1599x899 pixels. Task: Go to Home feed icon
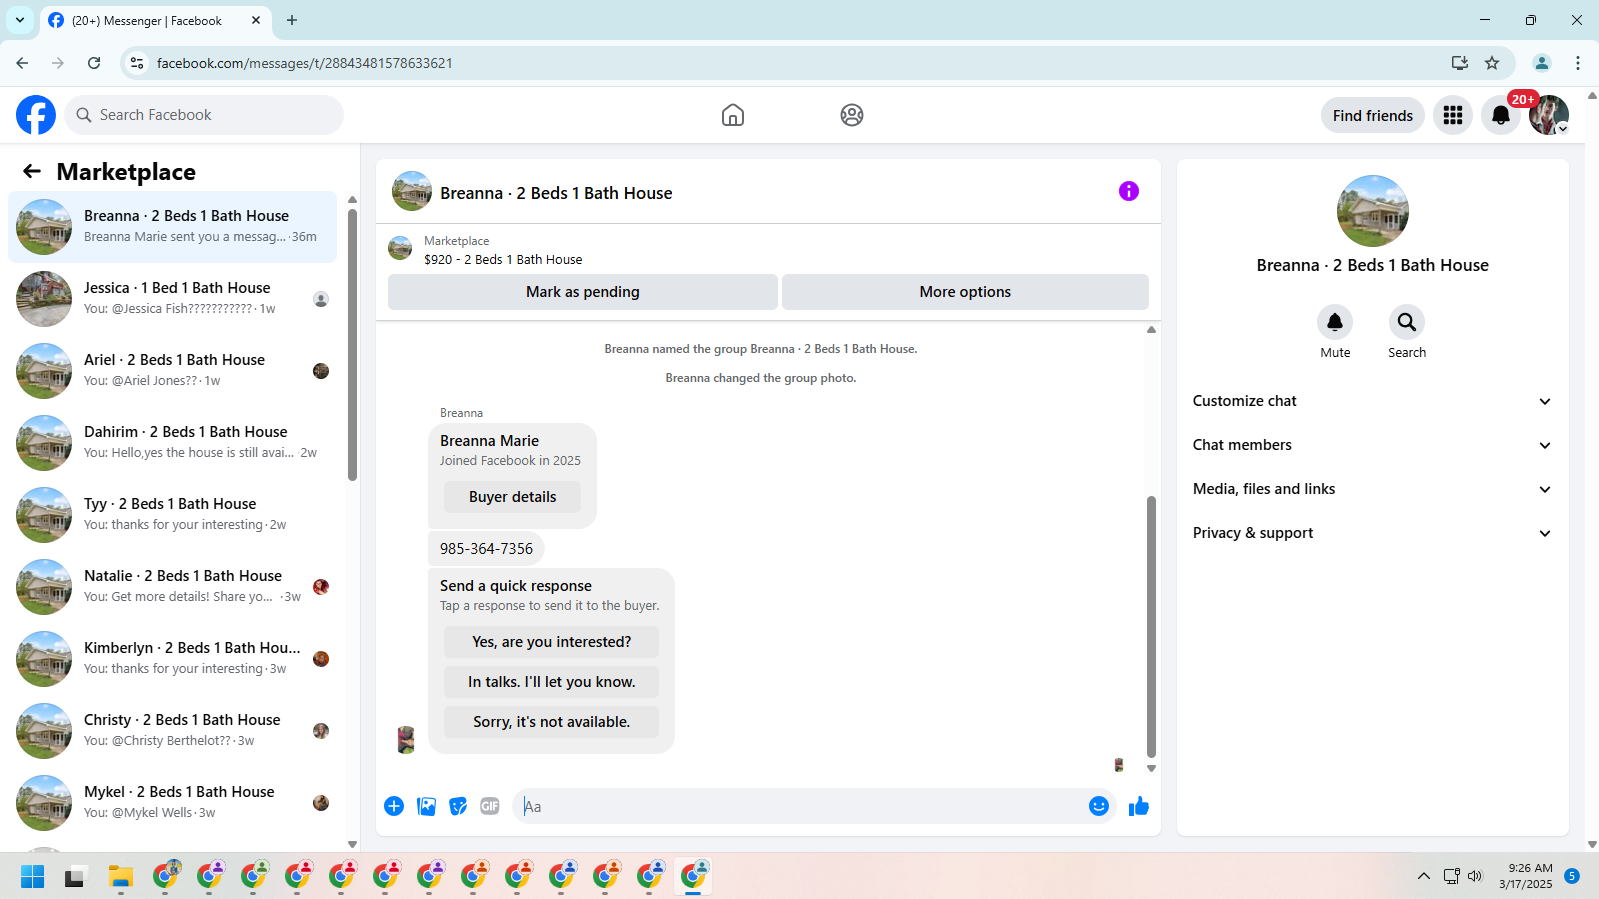(x=733, y=115)
